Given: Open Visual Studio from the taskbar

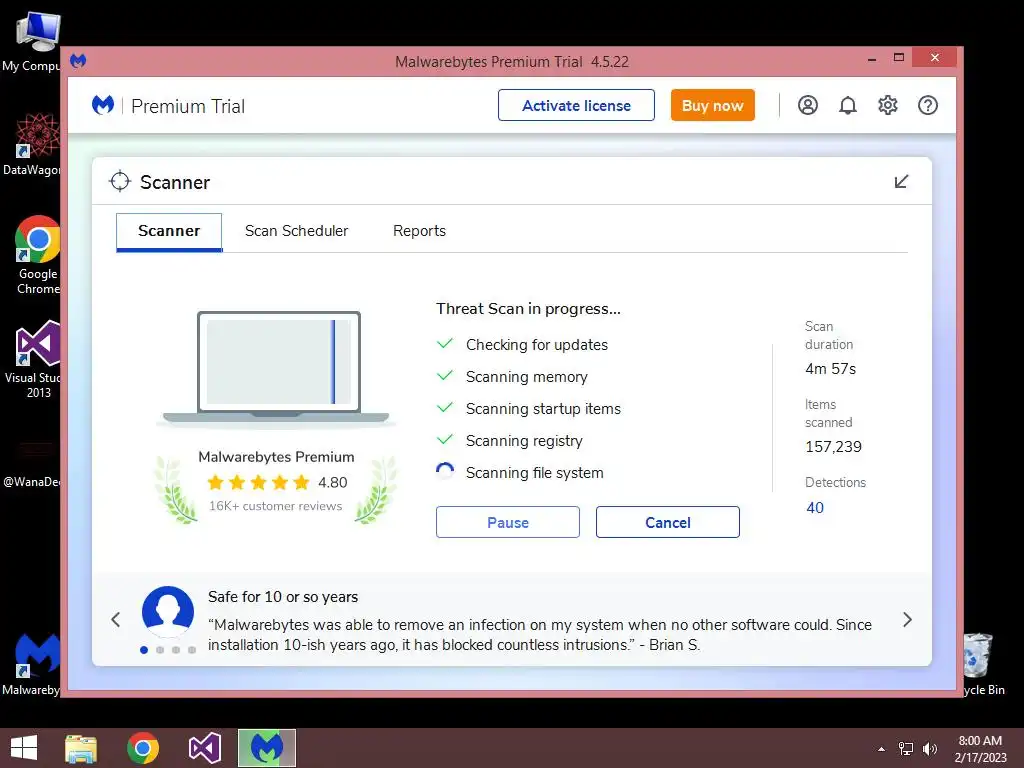Looking at the screenshot, I should click(205, 748).
